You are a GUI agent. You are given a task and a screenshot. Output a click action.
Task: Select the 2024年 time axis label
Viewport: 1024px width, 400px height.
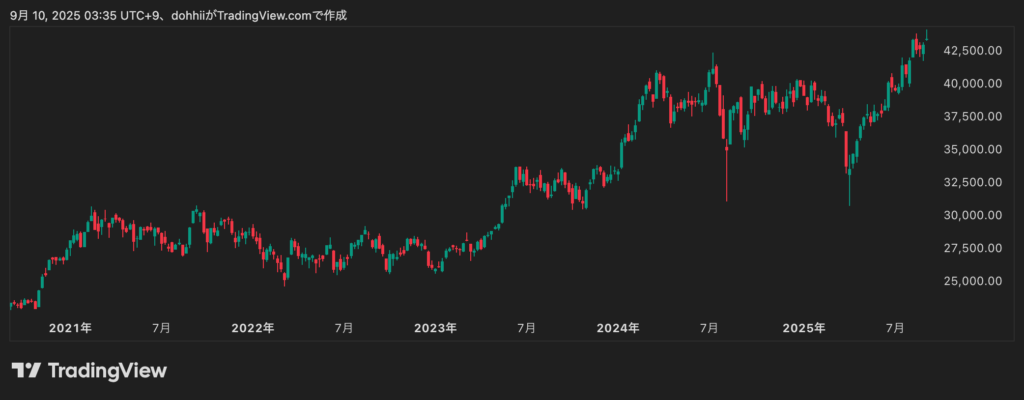[x=620, y=327]
